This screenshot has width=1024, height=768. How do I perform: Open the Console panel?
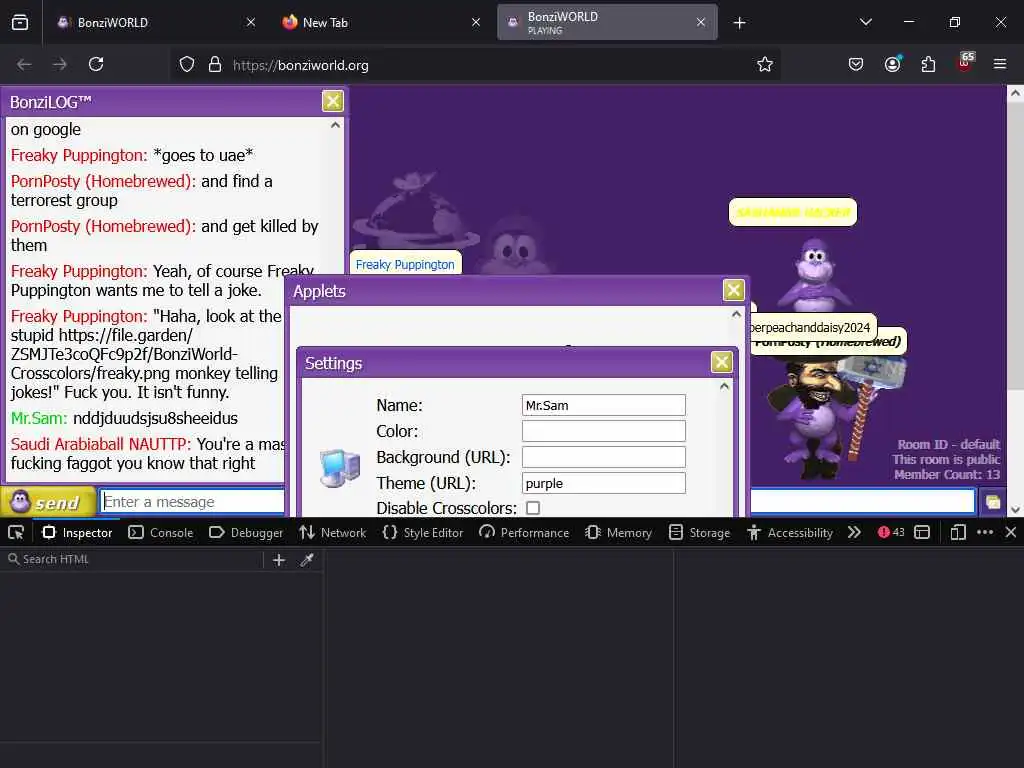pyautogui.click(x=161, y=532)
